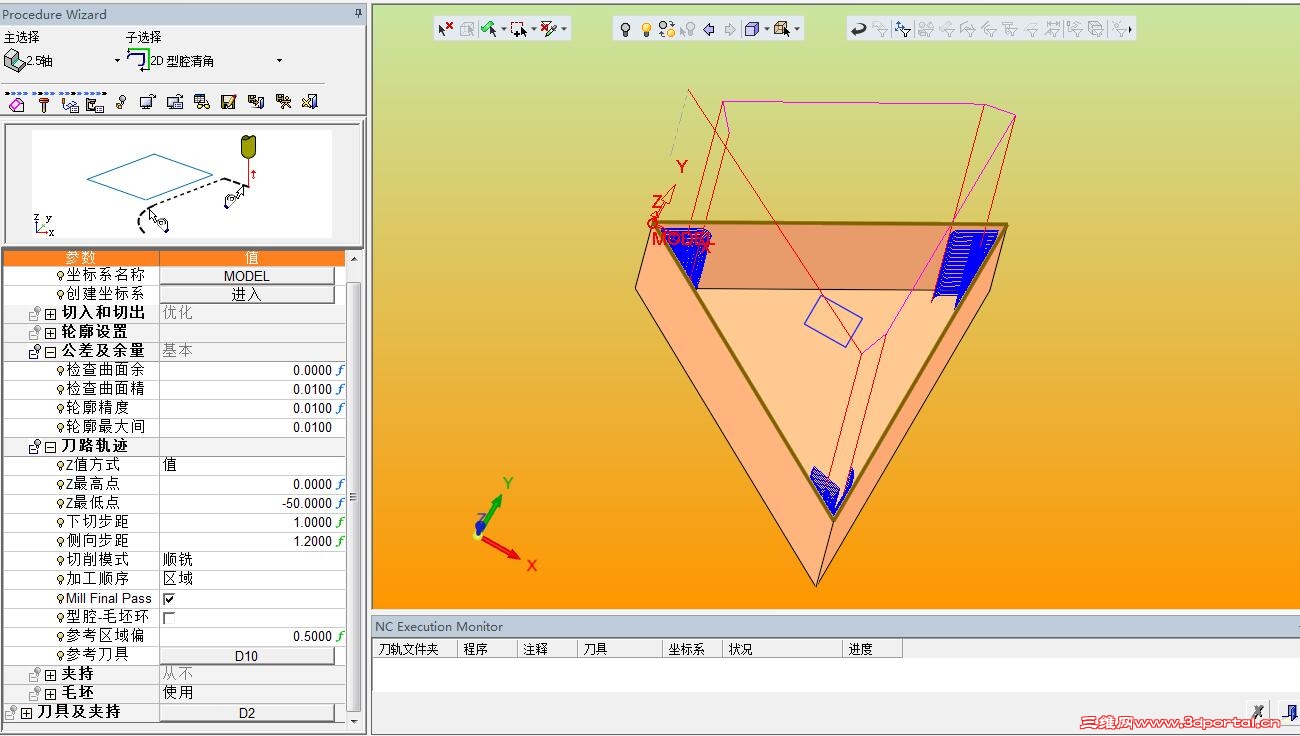The width and height of the screenshot is (1300, 736).
Task: Click the 刀具 column header
Action: pos(622,649)
